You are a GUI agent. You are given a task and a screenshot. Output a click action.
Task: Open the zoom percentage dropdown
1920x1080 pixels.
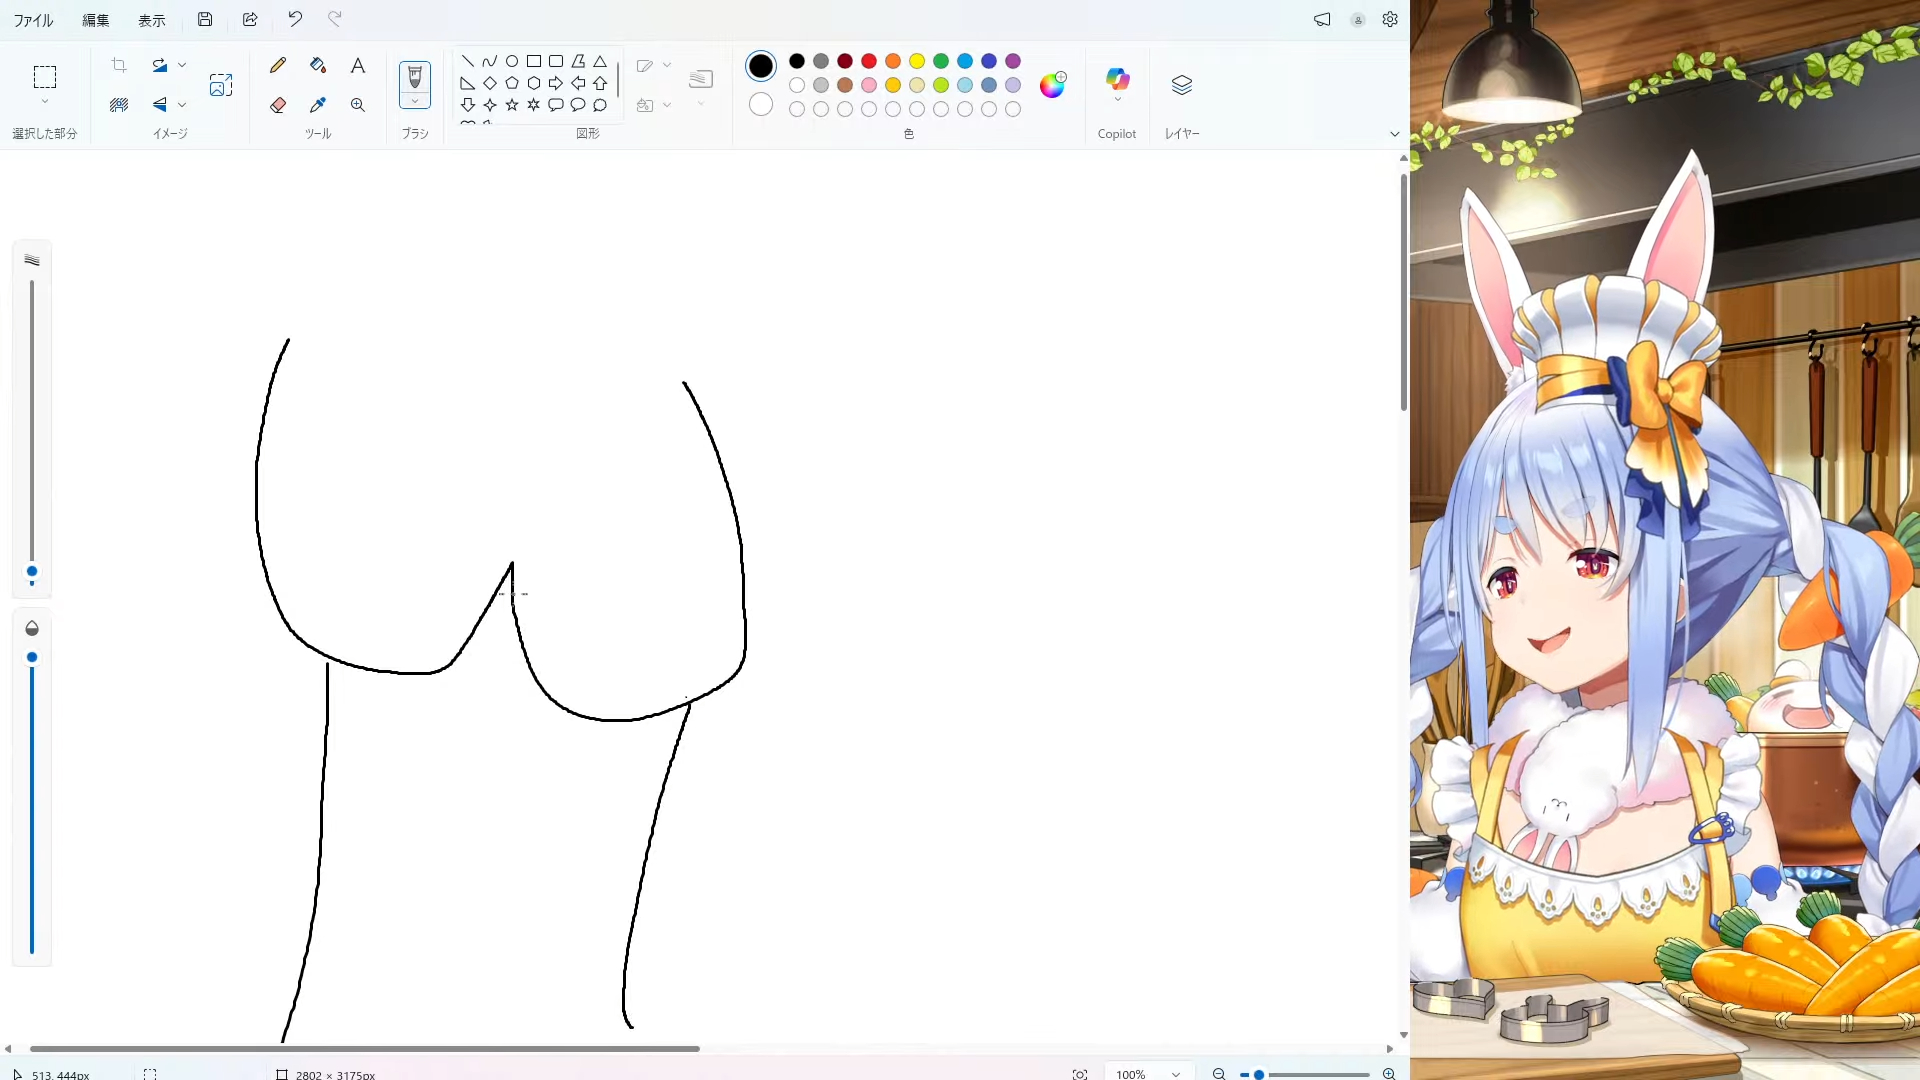1176,1074
